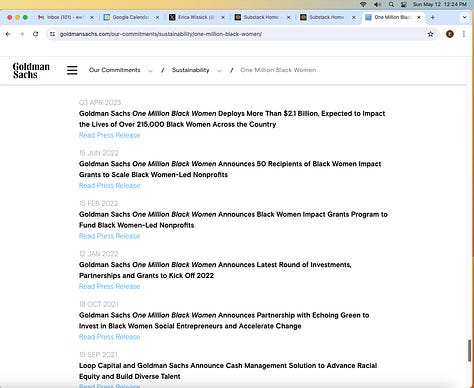Close the first Substack Home tab
Image resolution: width=474 pixels, height=388 pixels.
[x=288, y=17]
